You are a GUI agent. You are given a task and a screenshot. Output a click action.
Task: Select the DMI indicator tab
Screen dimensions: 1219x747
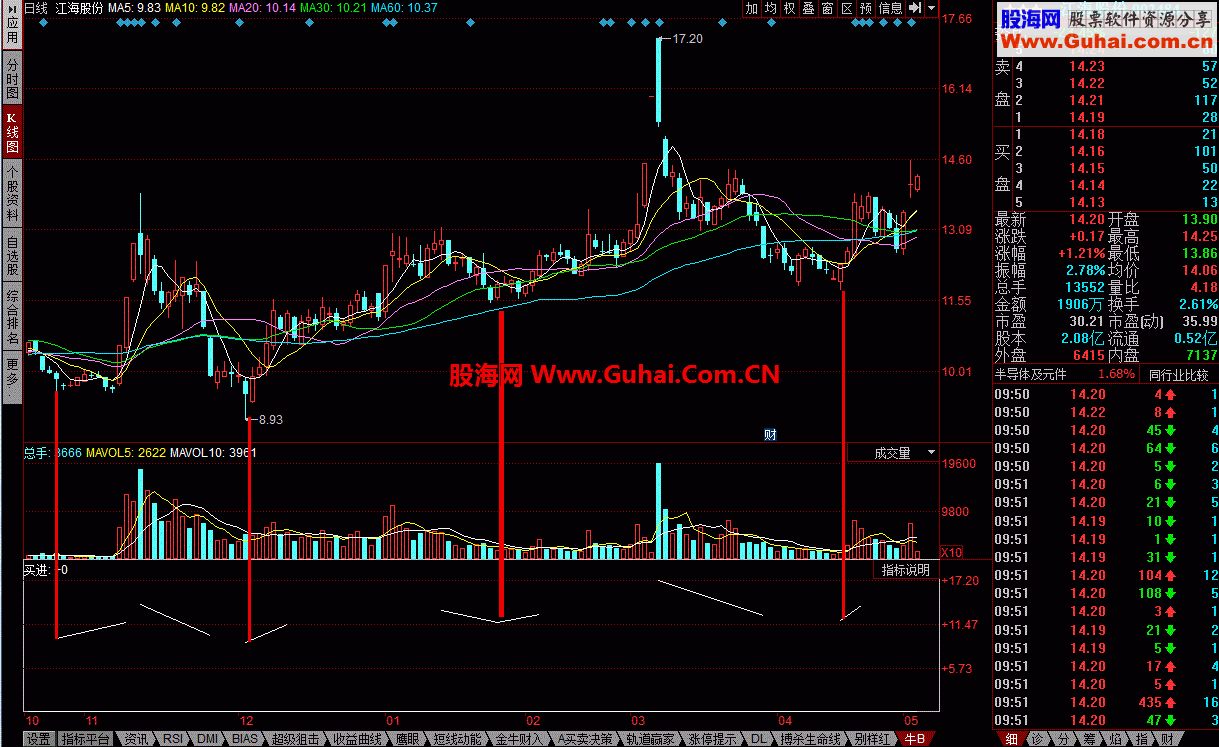pyautogui.click(x=208, y=739)
